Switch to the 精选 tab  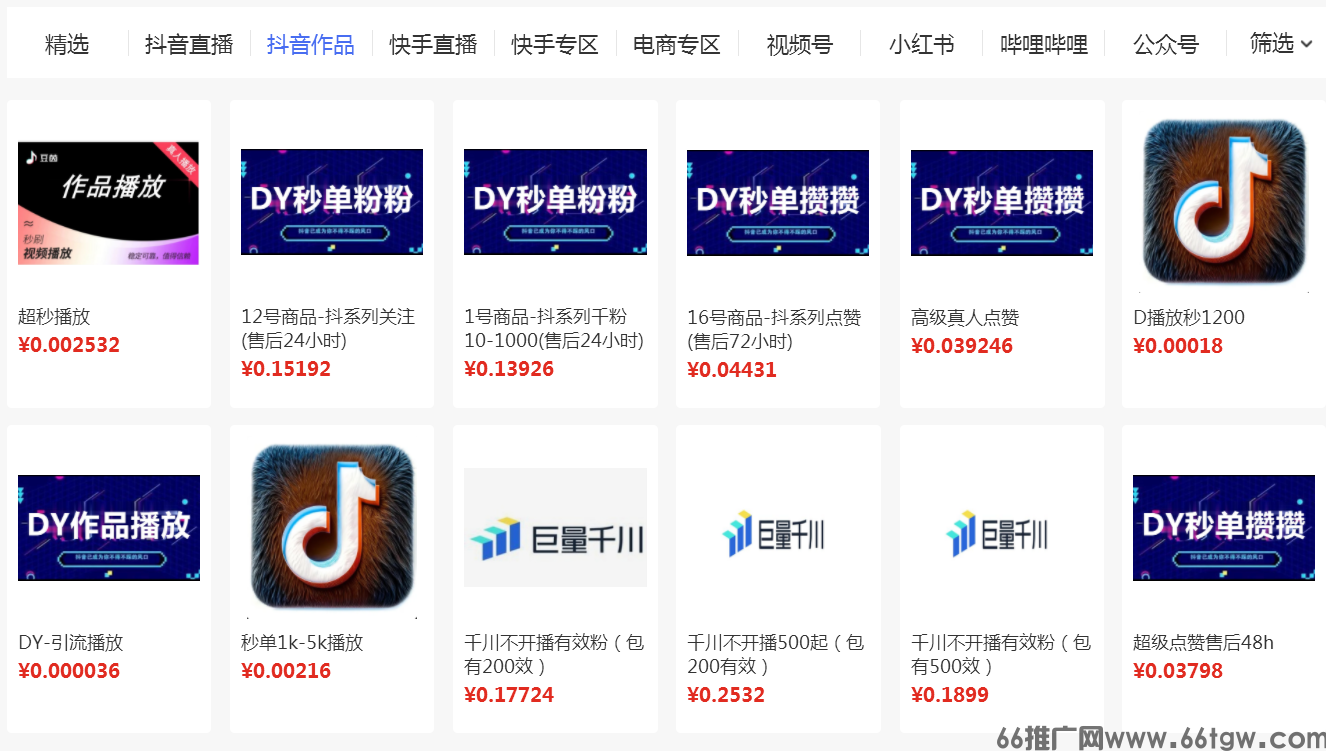[x=66, y=45]
